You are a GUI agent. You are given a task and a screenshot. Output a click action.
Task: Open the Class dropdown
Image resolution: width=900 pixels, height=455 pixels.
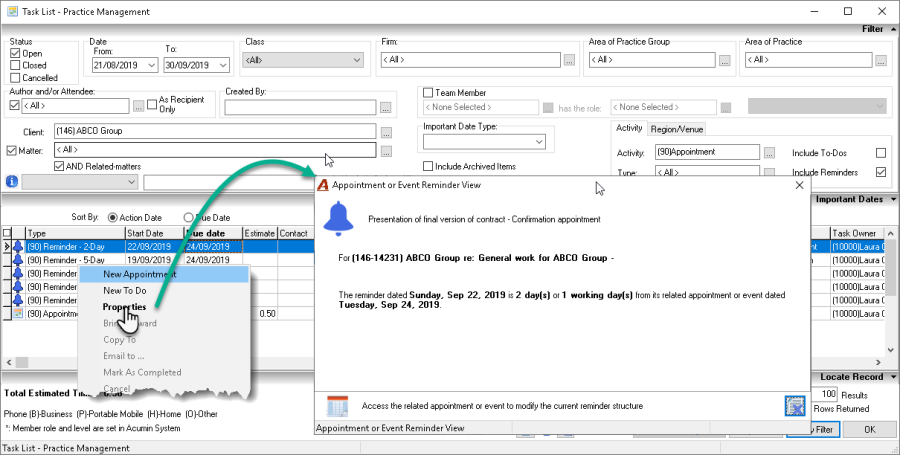(x=356, y=60)
